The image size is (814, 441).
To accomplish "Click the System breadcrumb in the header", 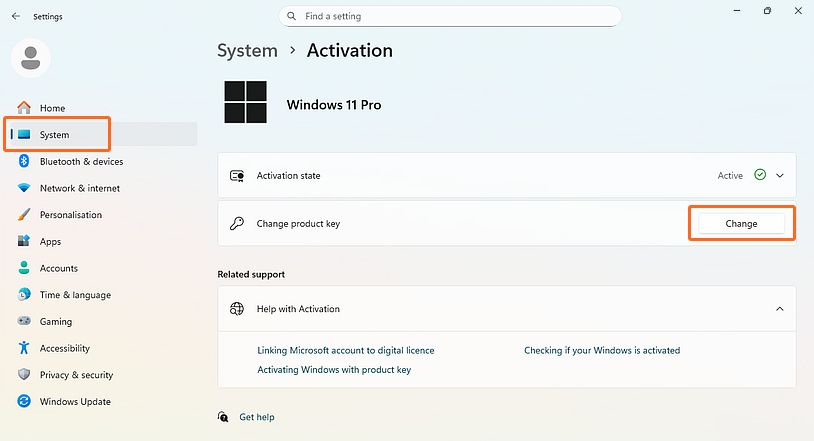I will tap(247, 50).
